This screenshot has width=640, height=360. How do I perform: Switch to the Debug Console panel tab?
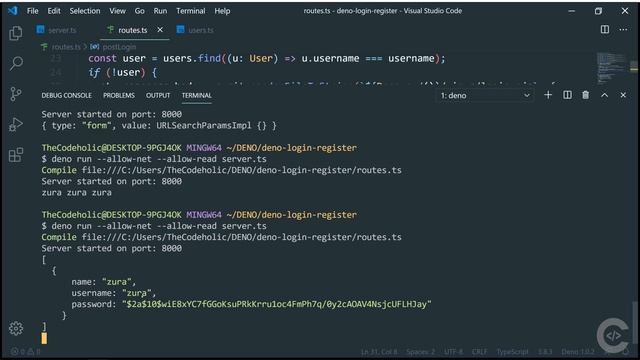[67, 96]
